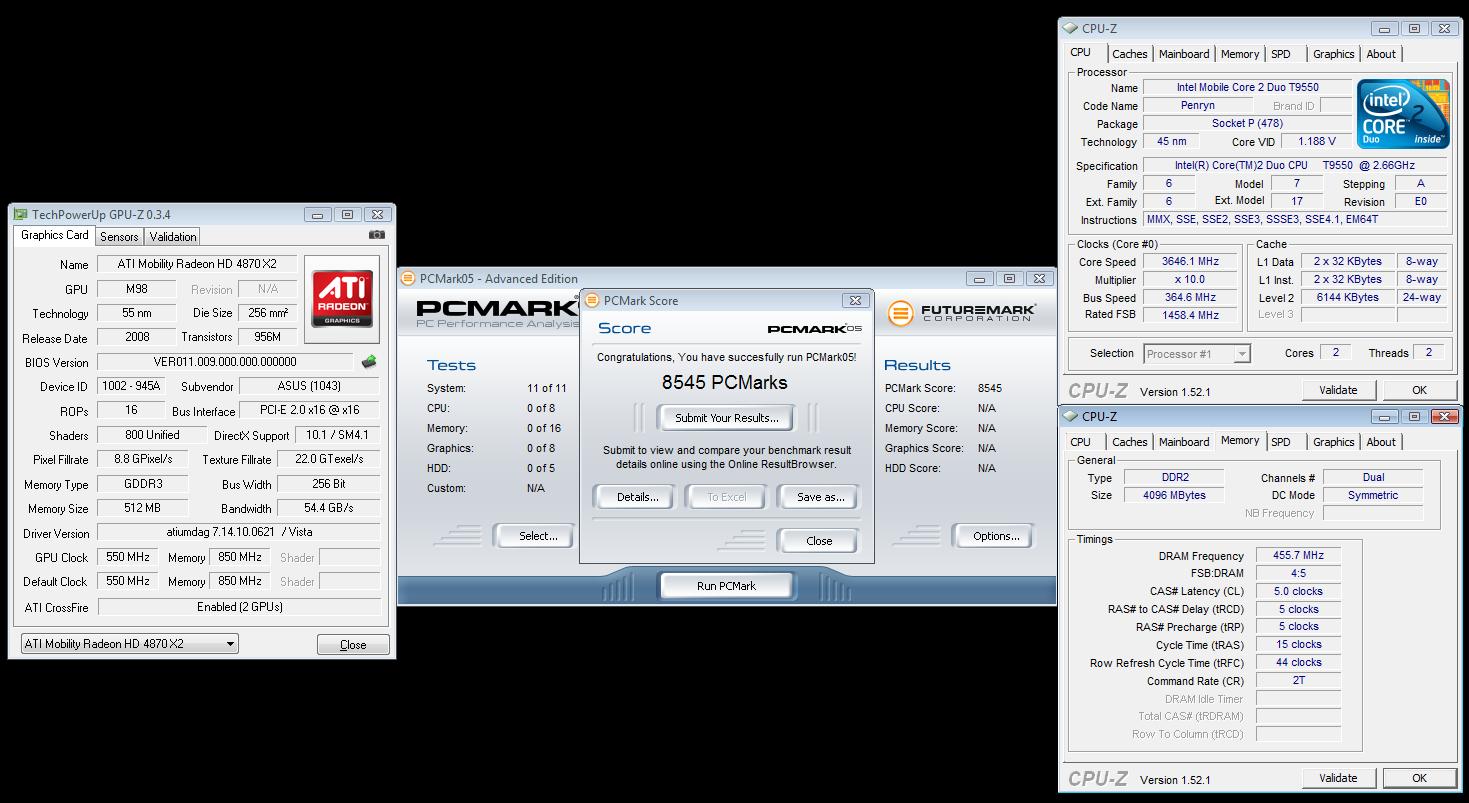1469x803 pixels.
Task: Click the PCMark05 title bar app icon
Action: 408,279
